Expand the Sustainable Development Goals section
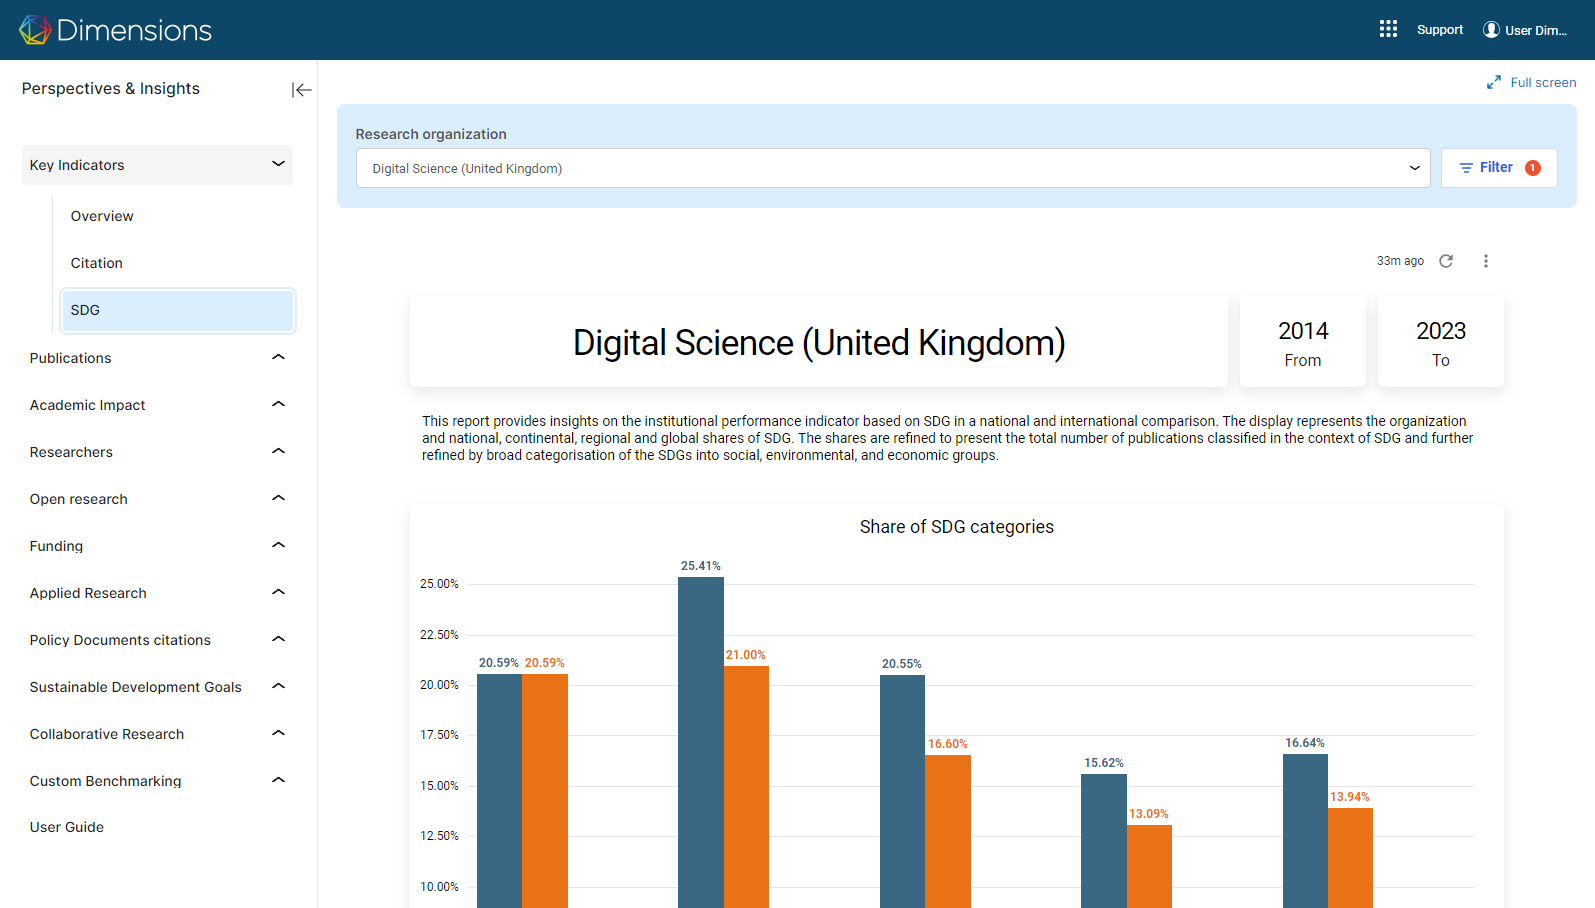This screenshot has height=908, width=1595. click(157, 687)
